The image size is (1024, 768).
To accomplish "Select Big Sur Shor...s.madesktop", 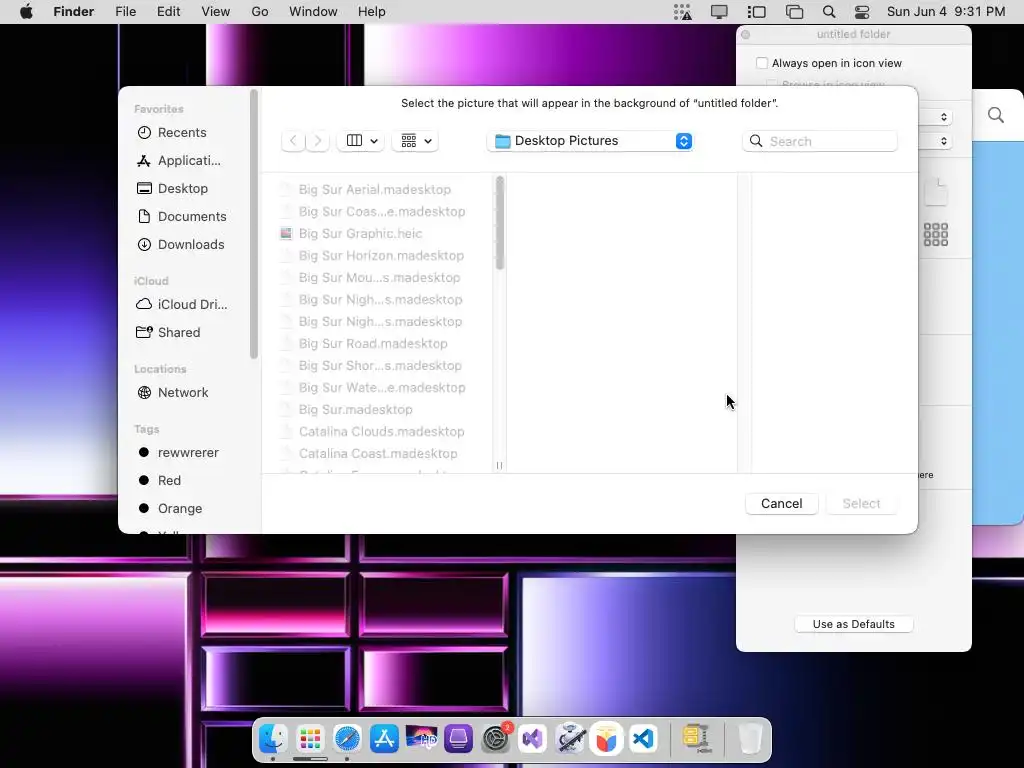I will tap(380, 366).
